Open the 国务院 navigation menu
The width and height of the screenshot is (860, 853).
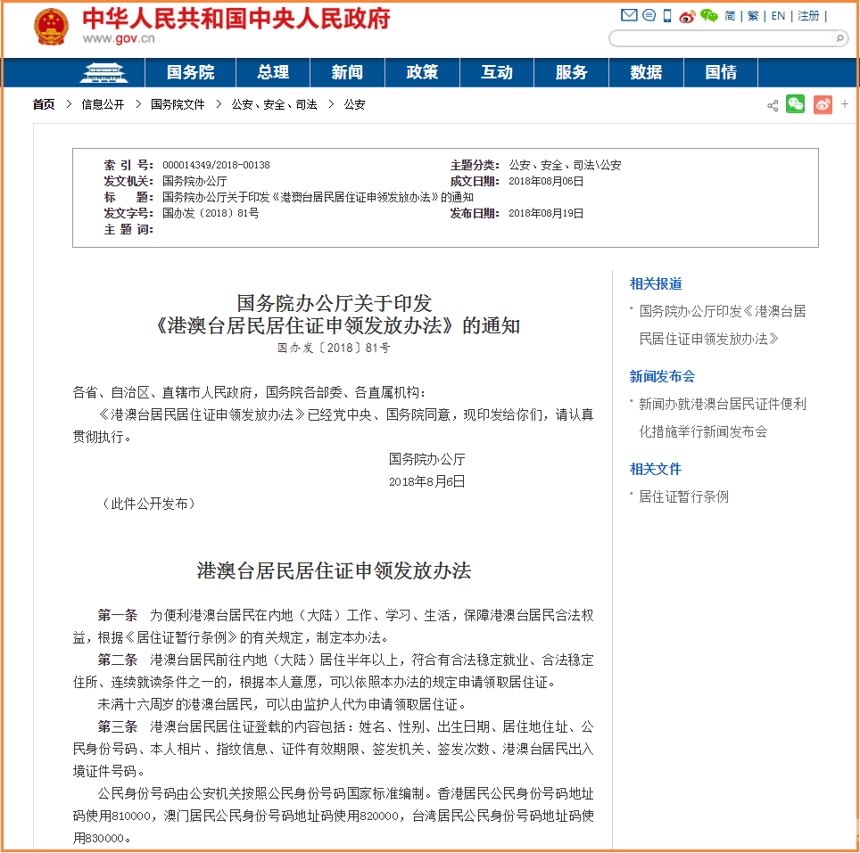click(x=190, y=72)
